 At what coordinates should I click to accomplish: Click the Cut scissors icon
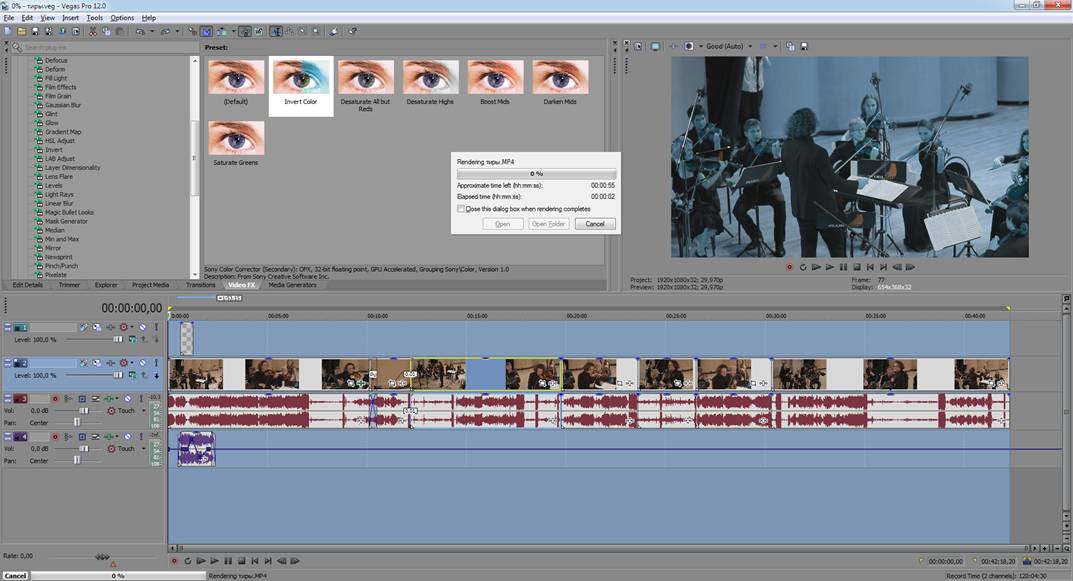point(93,31)
